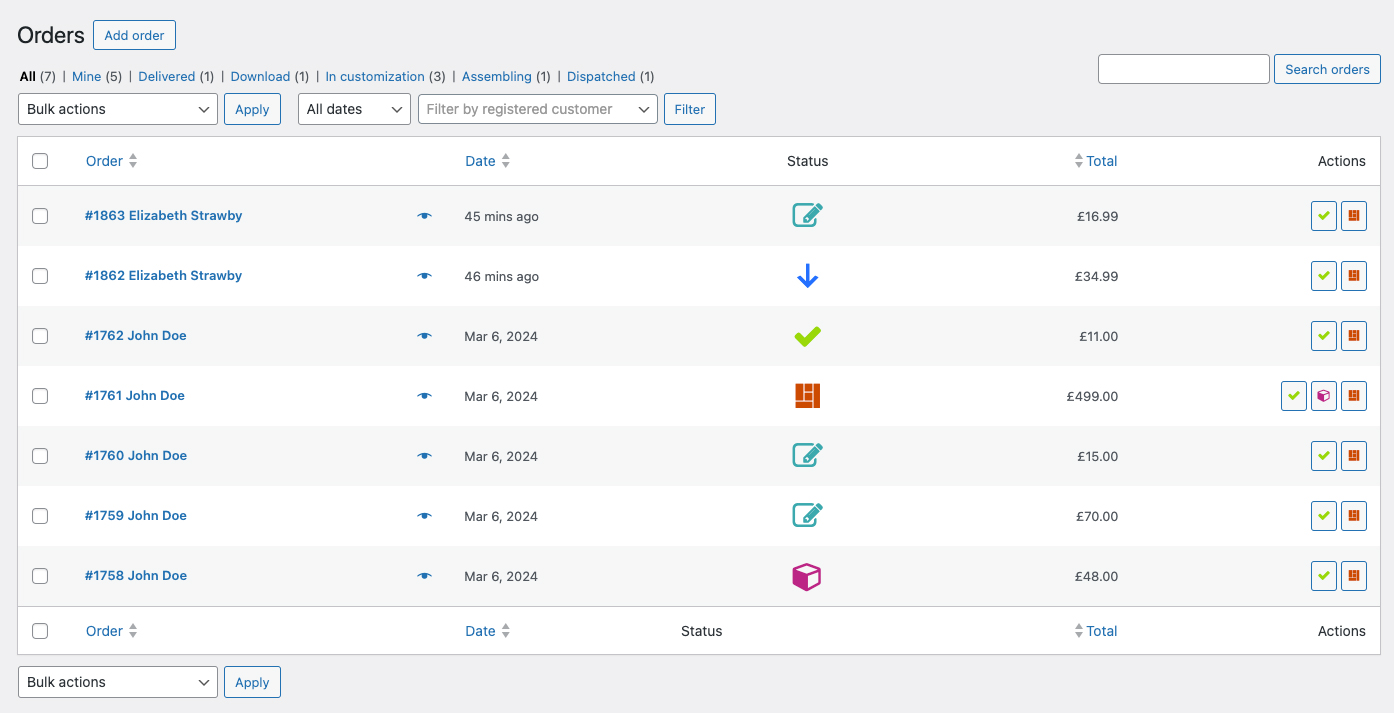
Task: Click the orange Assembling status icon for order #1761
Action: coord(807,396)
